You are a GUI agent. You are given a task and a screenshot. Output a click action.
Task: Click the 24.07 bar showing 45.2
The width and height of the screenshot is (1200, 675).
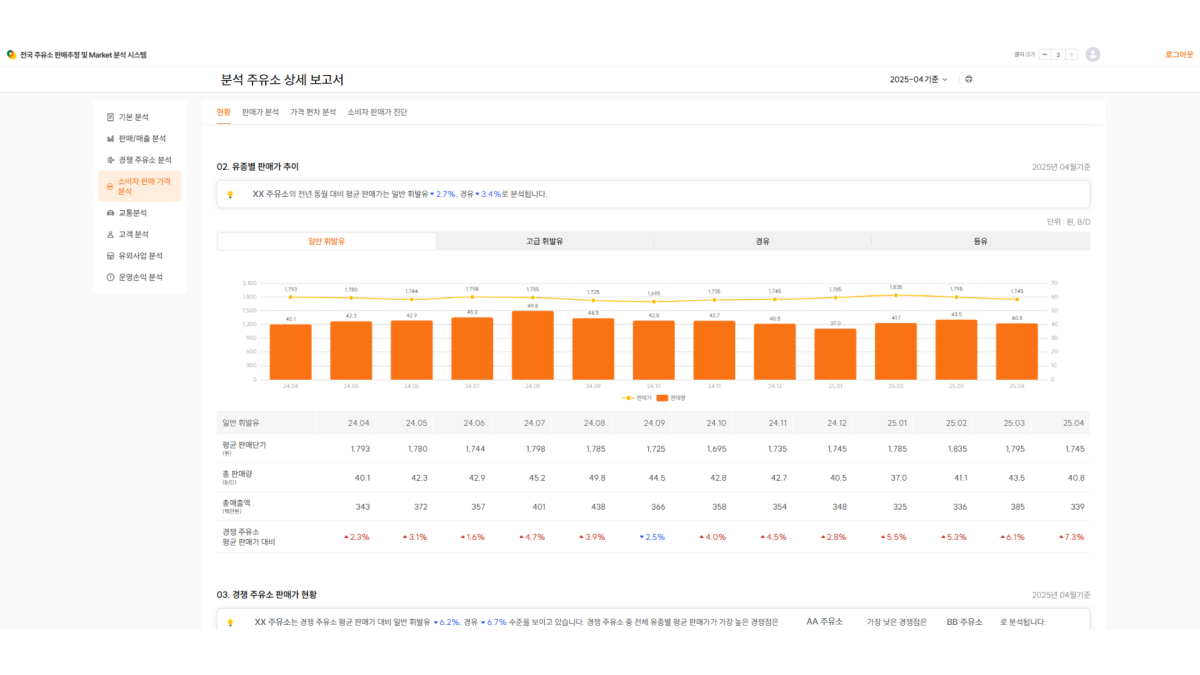[x=472, y=349]
